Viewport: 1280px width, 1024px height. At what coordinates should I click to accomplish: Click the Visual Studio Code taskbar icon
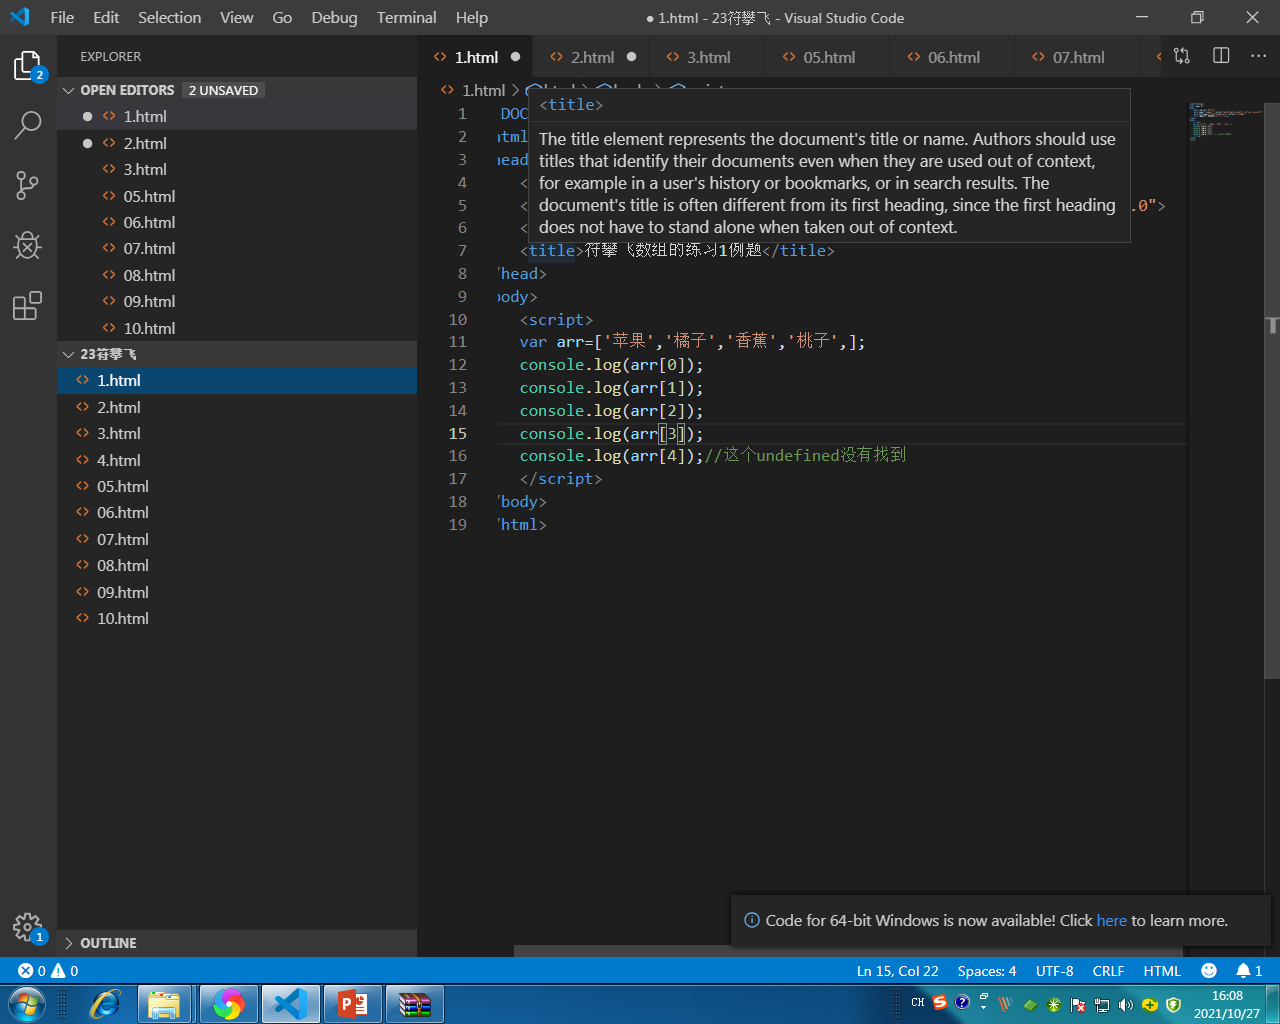point(290,1004)
